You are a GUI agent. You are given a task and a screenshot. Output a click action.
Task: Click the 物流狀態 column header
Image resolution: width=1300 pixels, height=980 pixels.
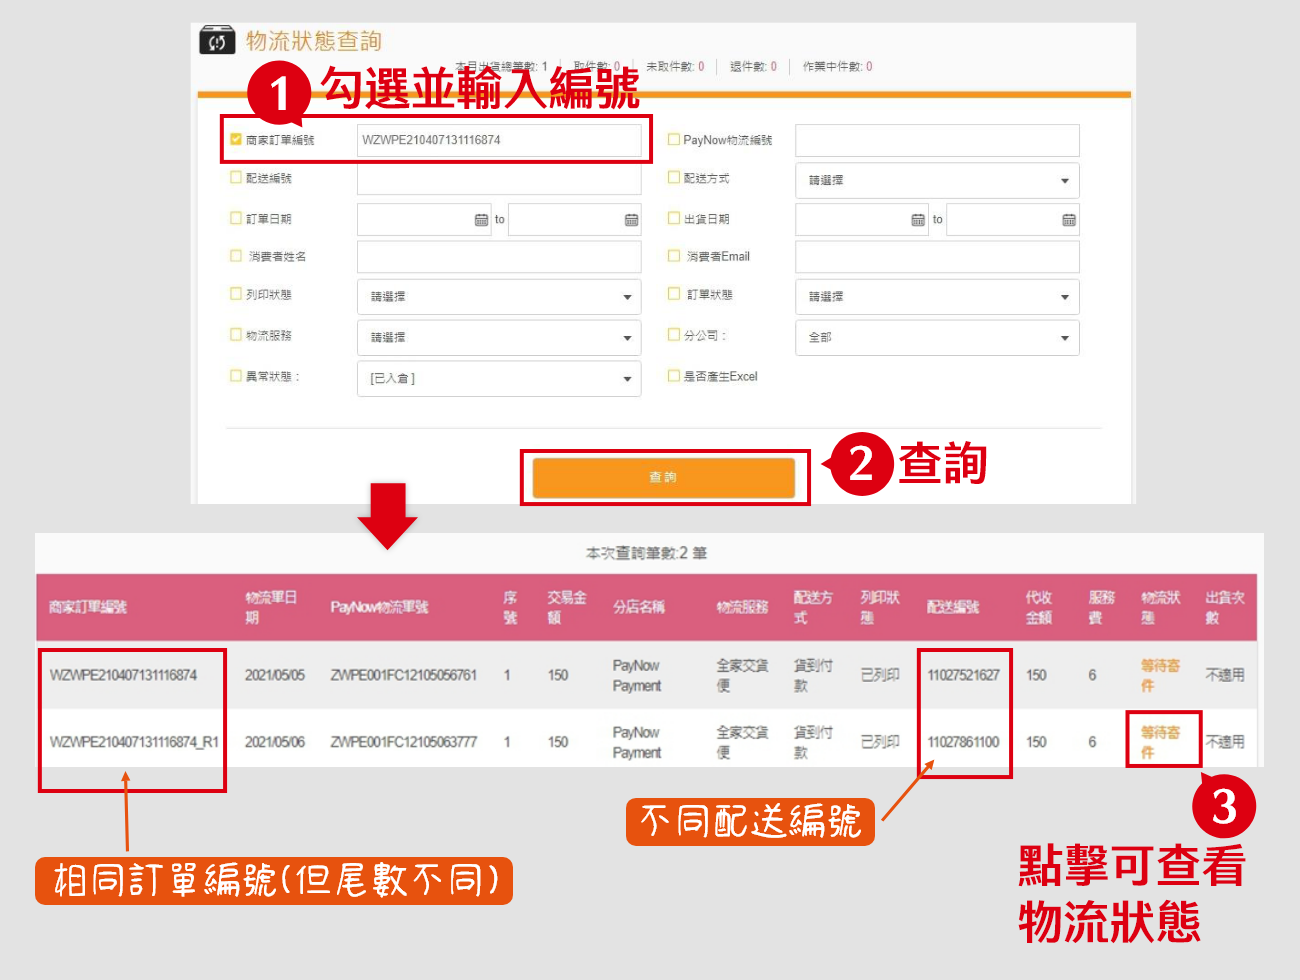(1160, 607)
